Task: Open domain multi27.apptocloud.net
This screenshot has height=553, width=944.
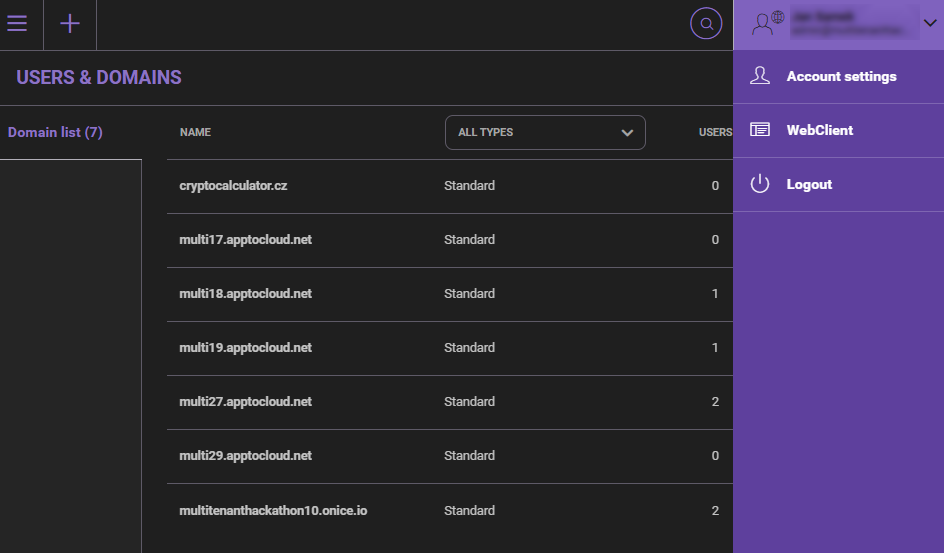Action: 245,401
